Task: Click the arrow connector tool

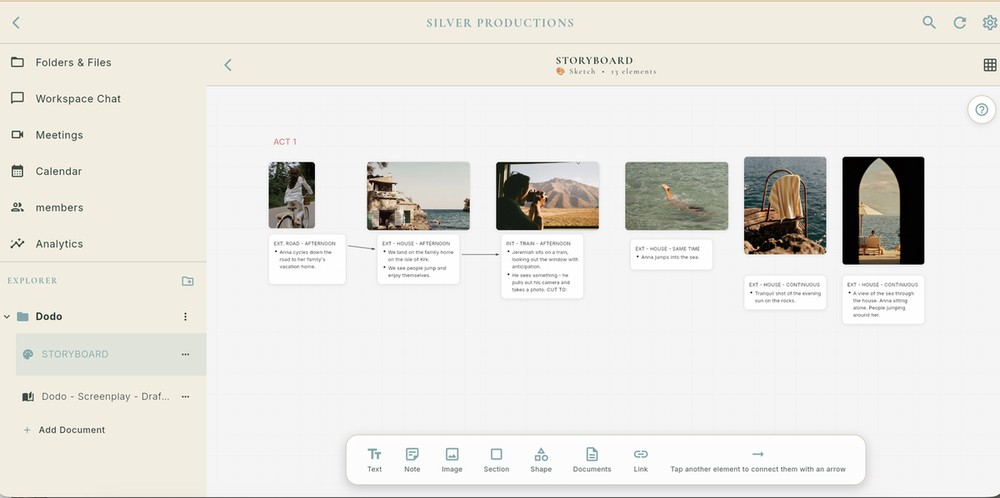Action: point(758,460)
